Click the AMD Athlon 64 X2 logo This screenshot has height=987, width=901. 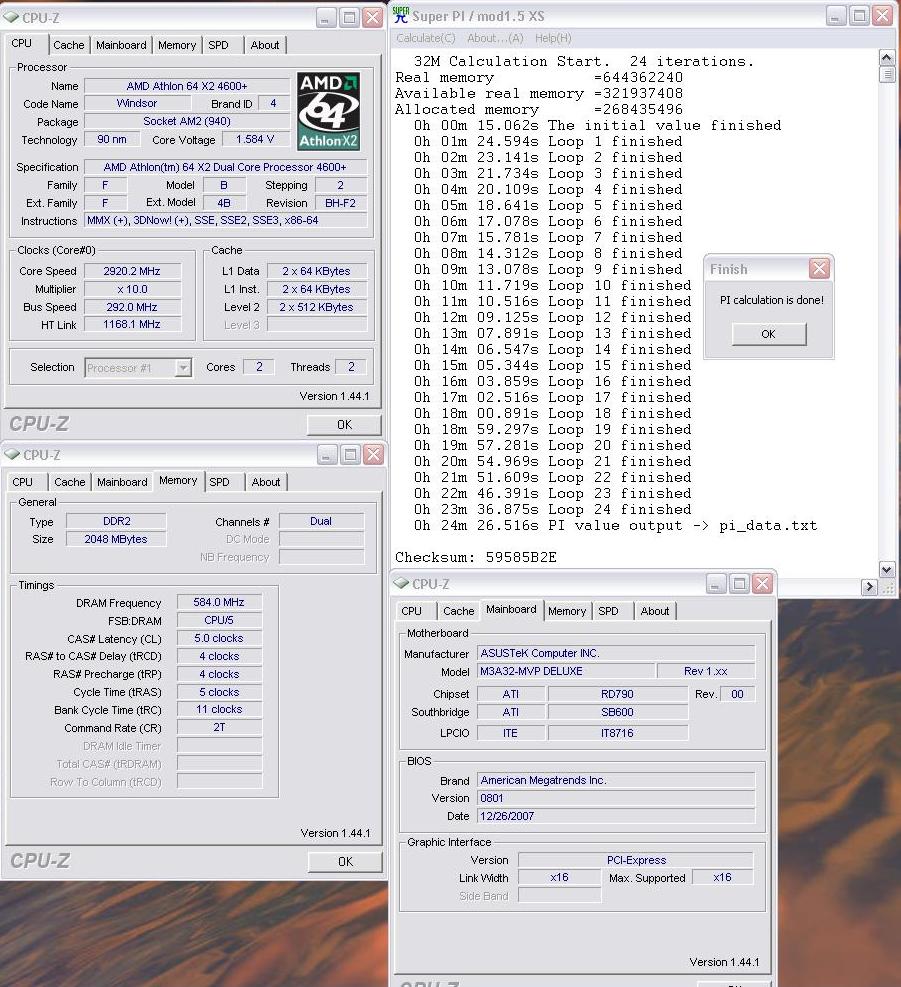pos(328,111)
